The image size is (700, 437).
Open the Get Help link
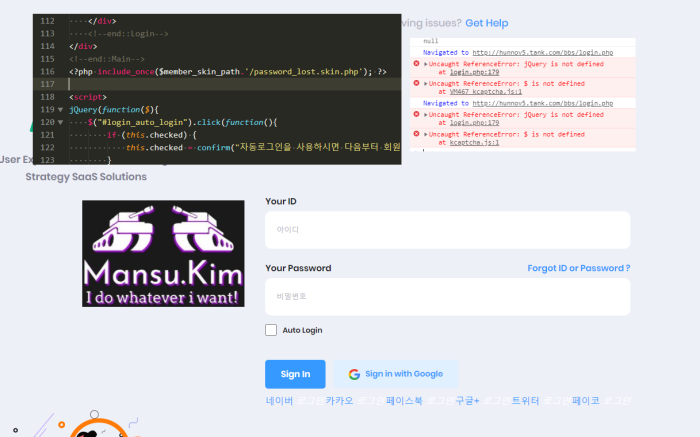pos(487,23)
